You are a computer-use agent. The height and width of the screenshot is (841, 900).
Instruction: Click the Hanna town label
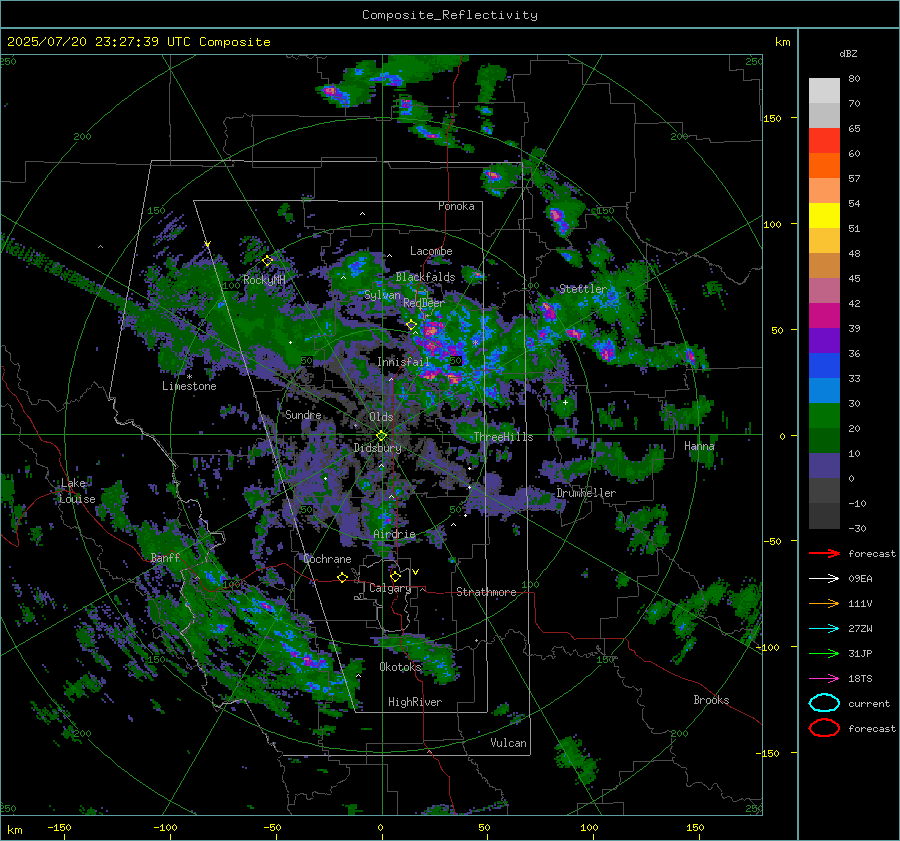pyautogui.click(x=699, y=446)
